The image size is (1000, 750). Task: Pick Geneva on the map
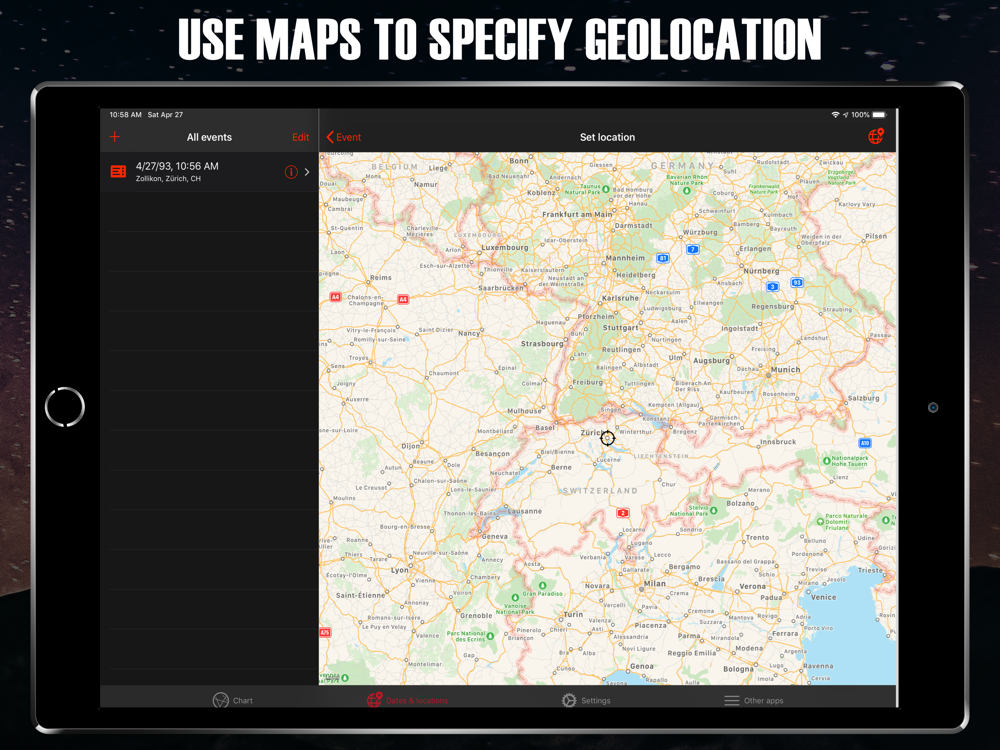pyautogui.click(x=495, y=536)
